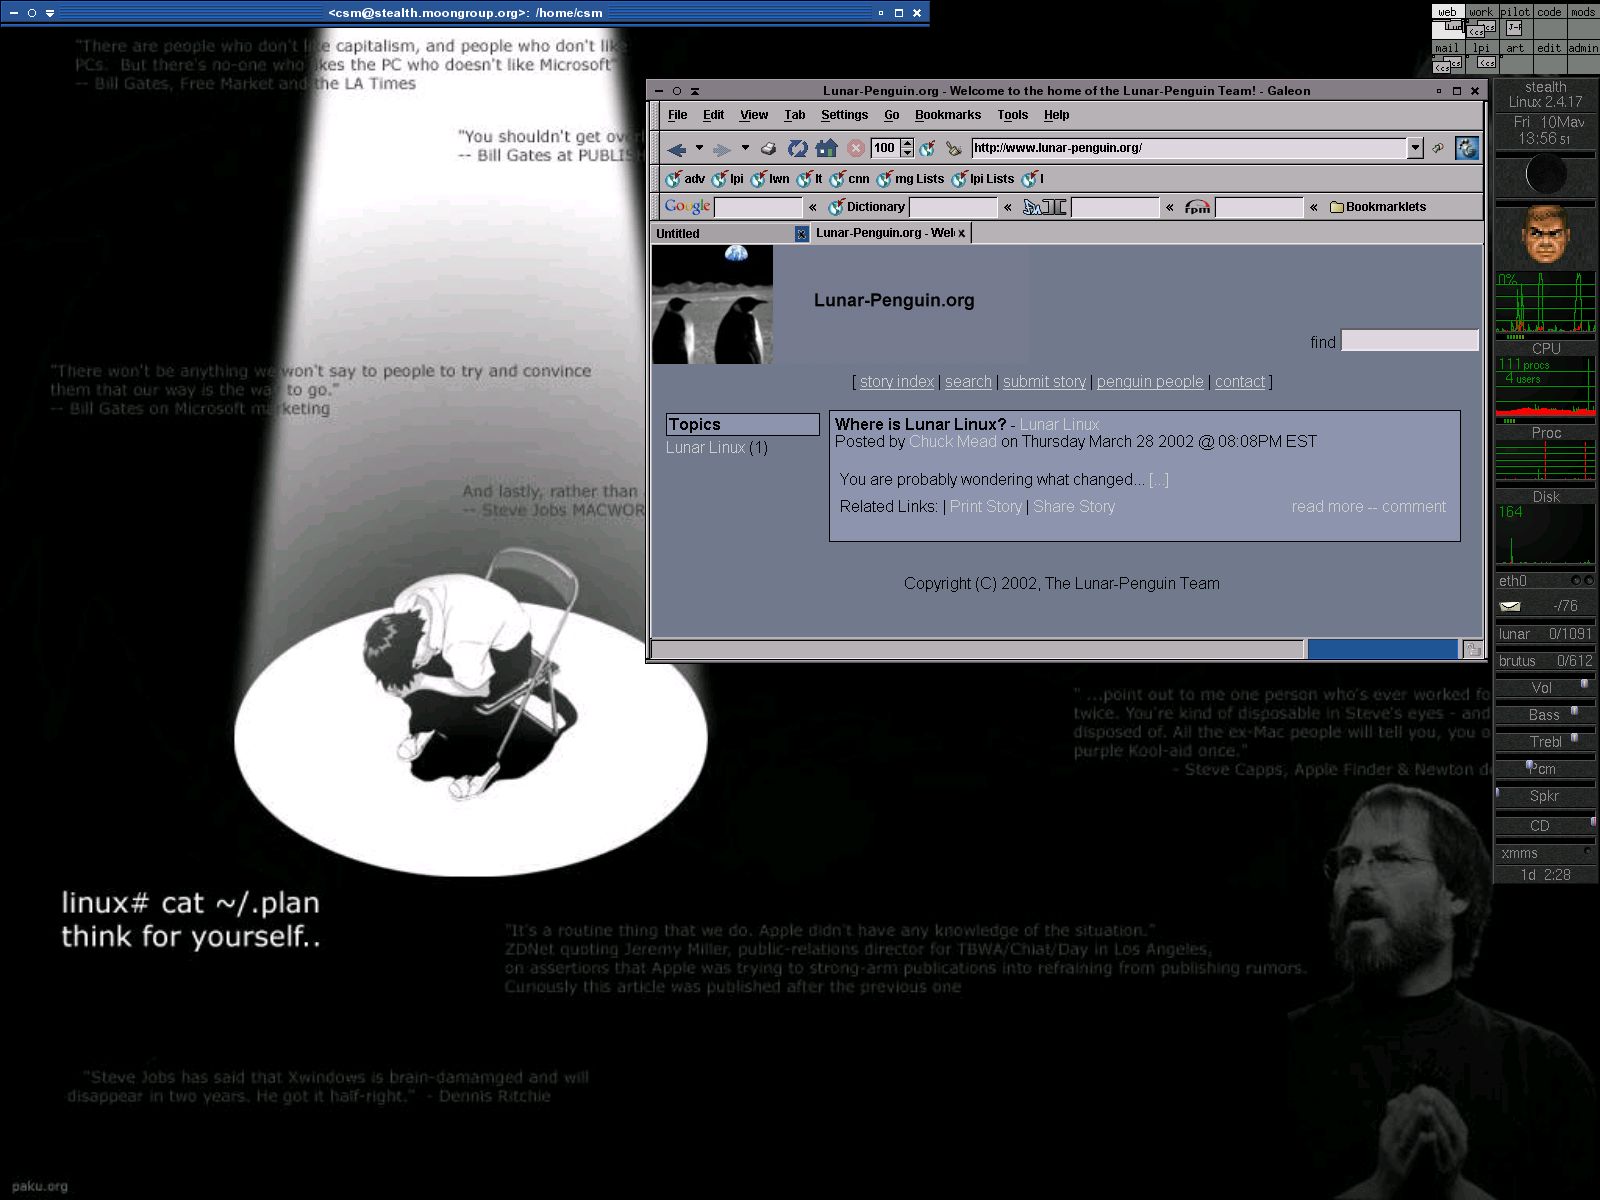Switch to the Untitled tab
This screenshot has height=1200, width=1600.
[x=720, y=233]
